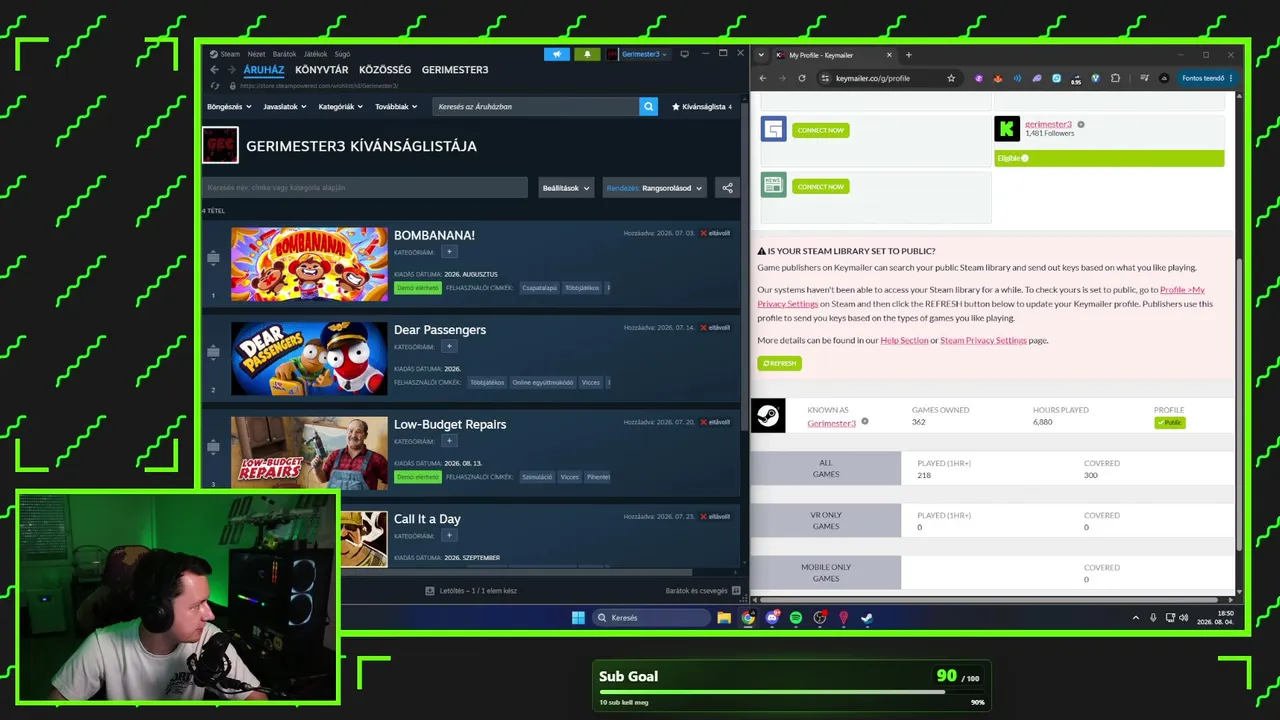Click the Barátok és csevegés button
Image resolution: width=1280 pixels, height=720 pixels.
pos(703,591)
